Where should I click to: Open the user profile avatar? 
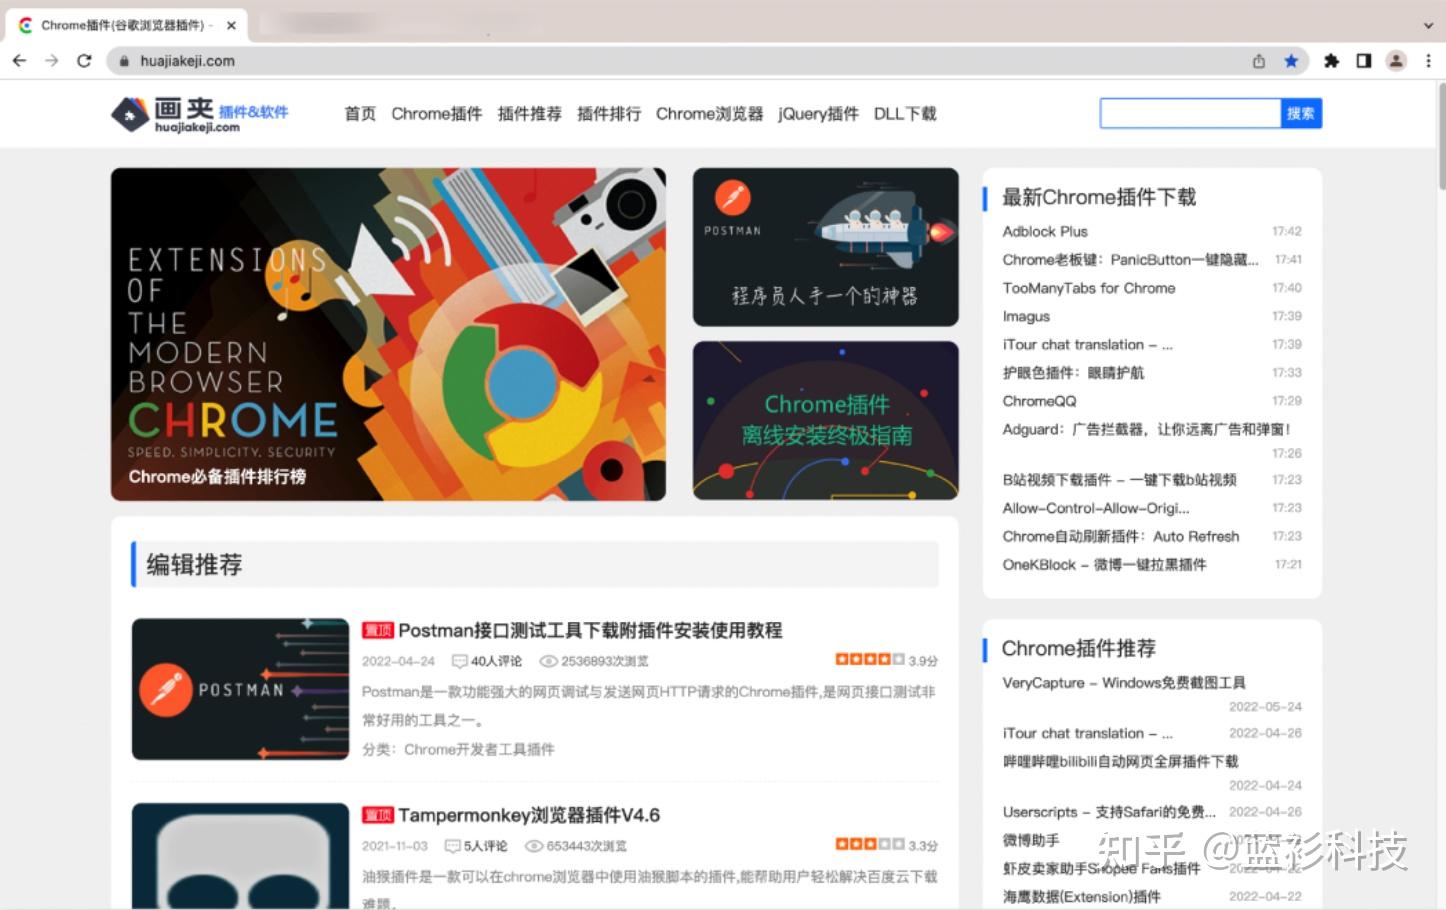coord(1396,61)
